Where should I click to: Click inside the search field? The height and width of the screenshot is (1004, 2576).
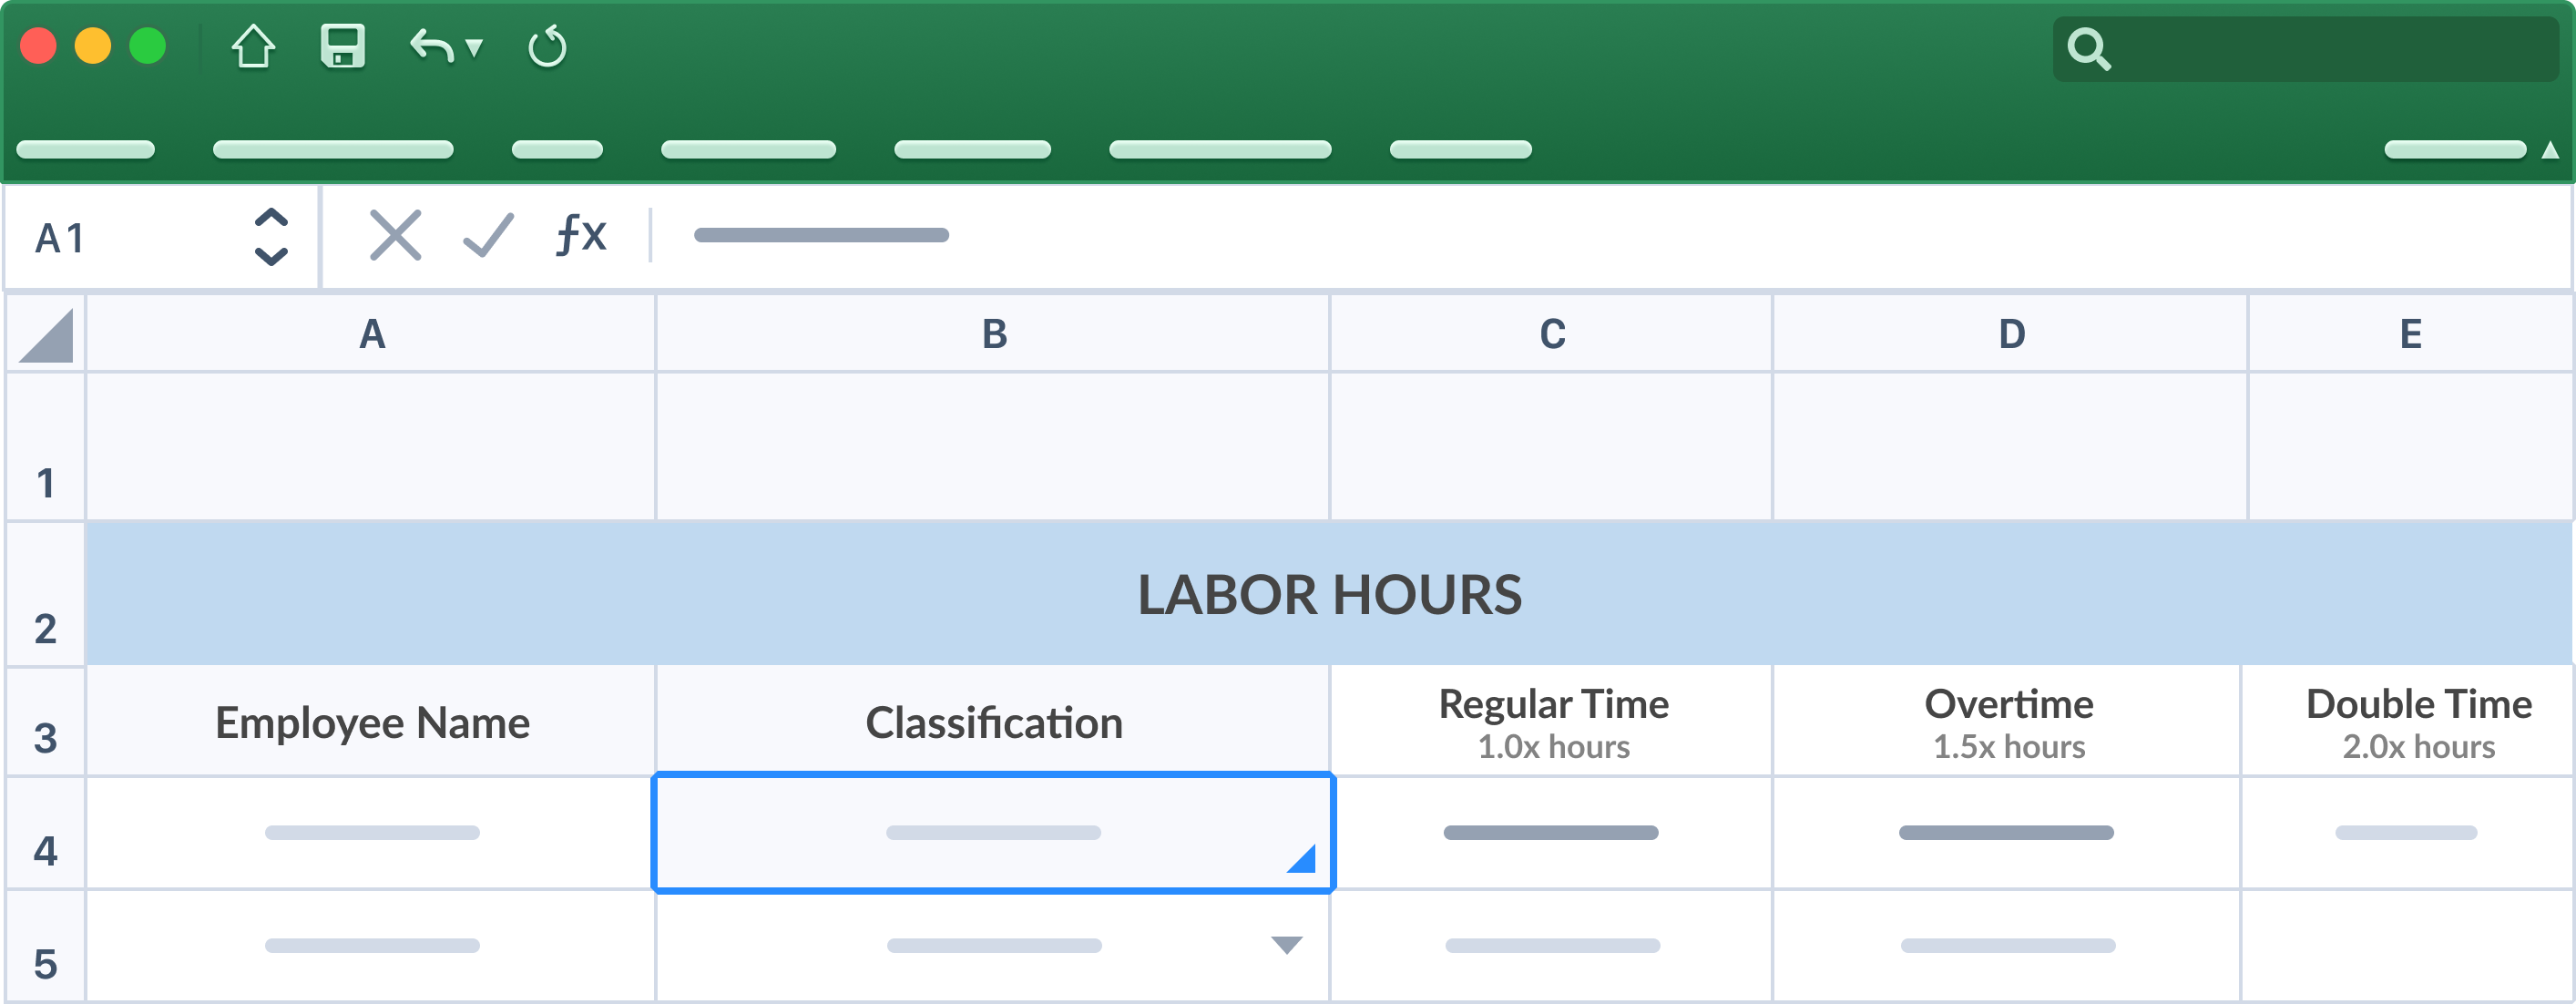(2330, 49)
